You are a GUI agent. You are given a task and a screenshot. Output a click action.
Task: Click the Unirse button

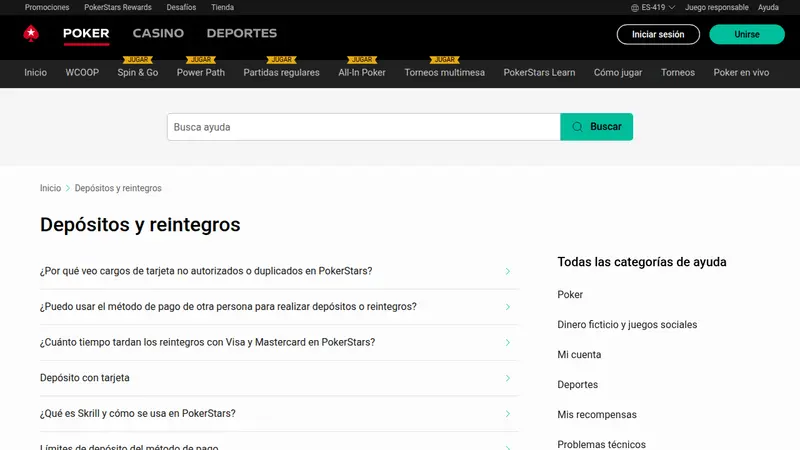747,35
